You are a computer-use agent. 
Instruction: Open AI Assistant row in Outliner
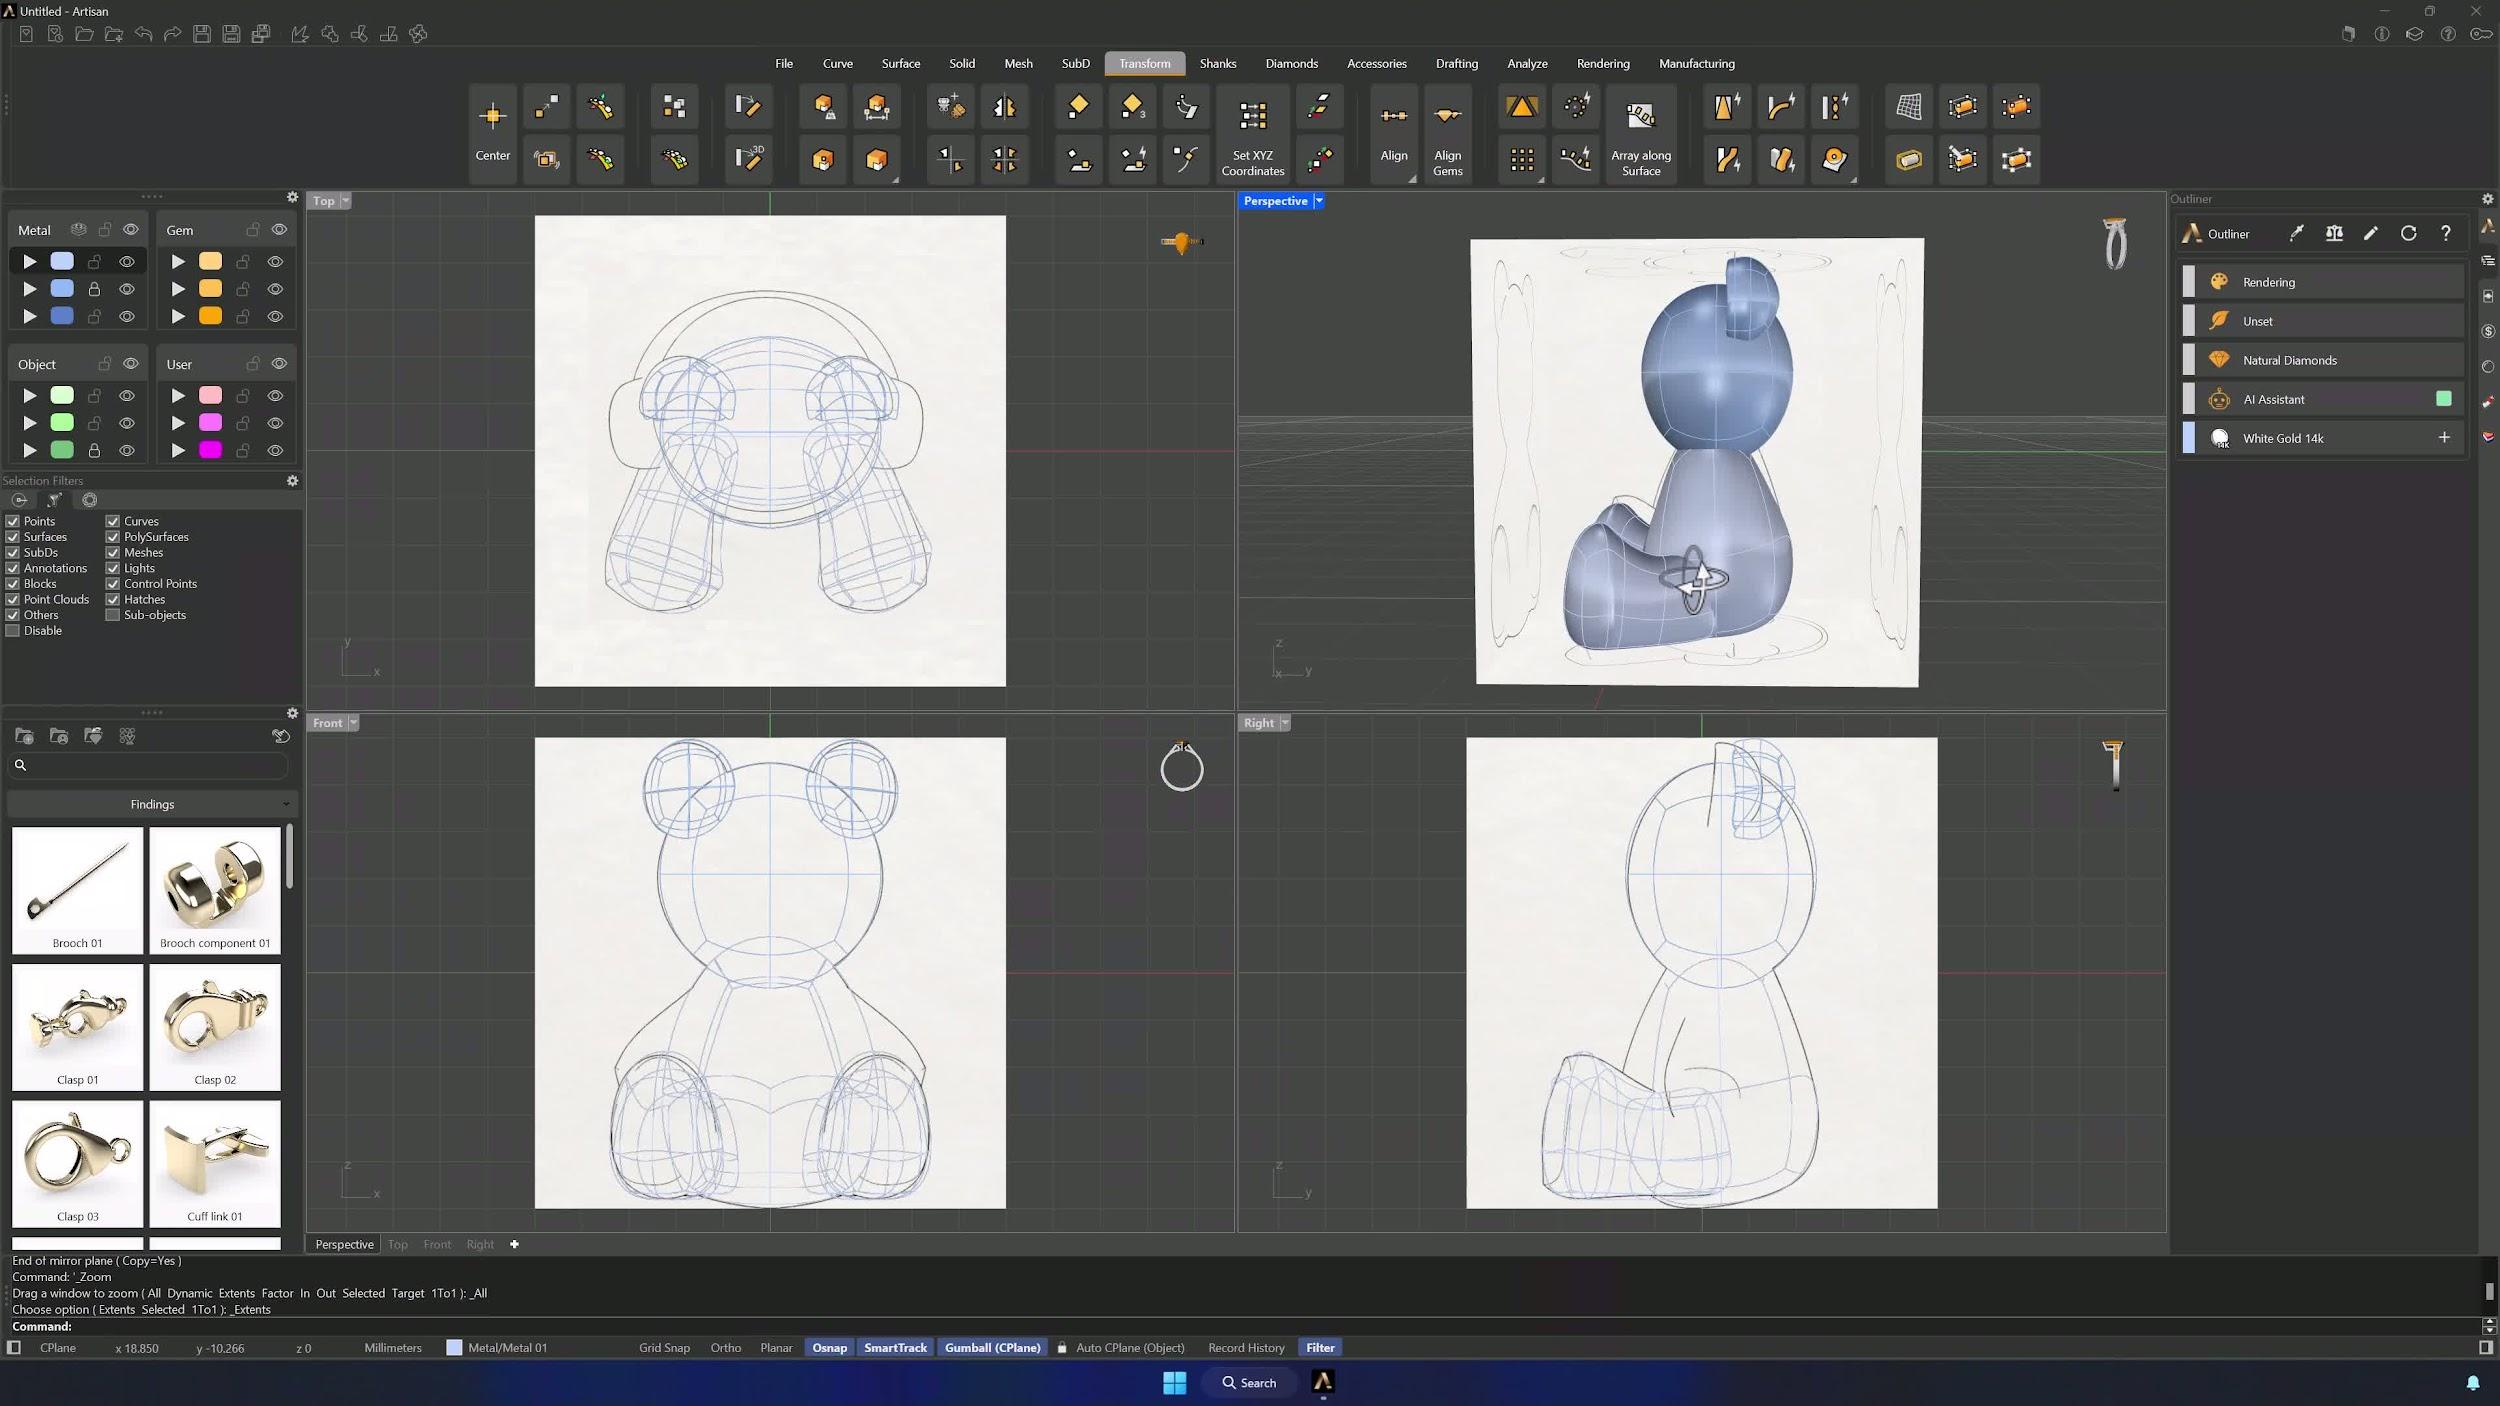click(2320, 399)
